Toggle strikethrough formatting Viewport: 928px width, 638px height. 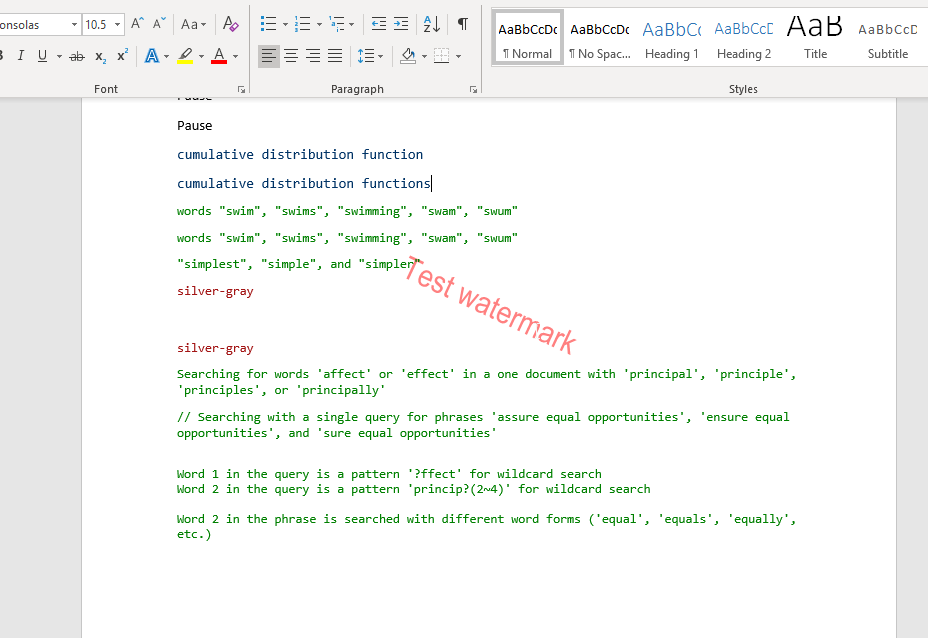pyautogui.click(x=76, y=54)
